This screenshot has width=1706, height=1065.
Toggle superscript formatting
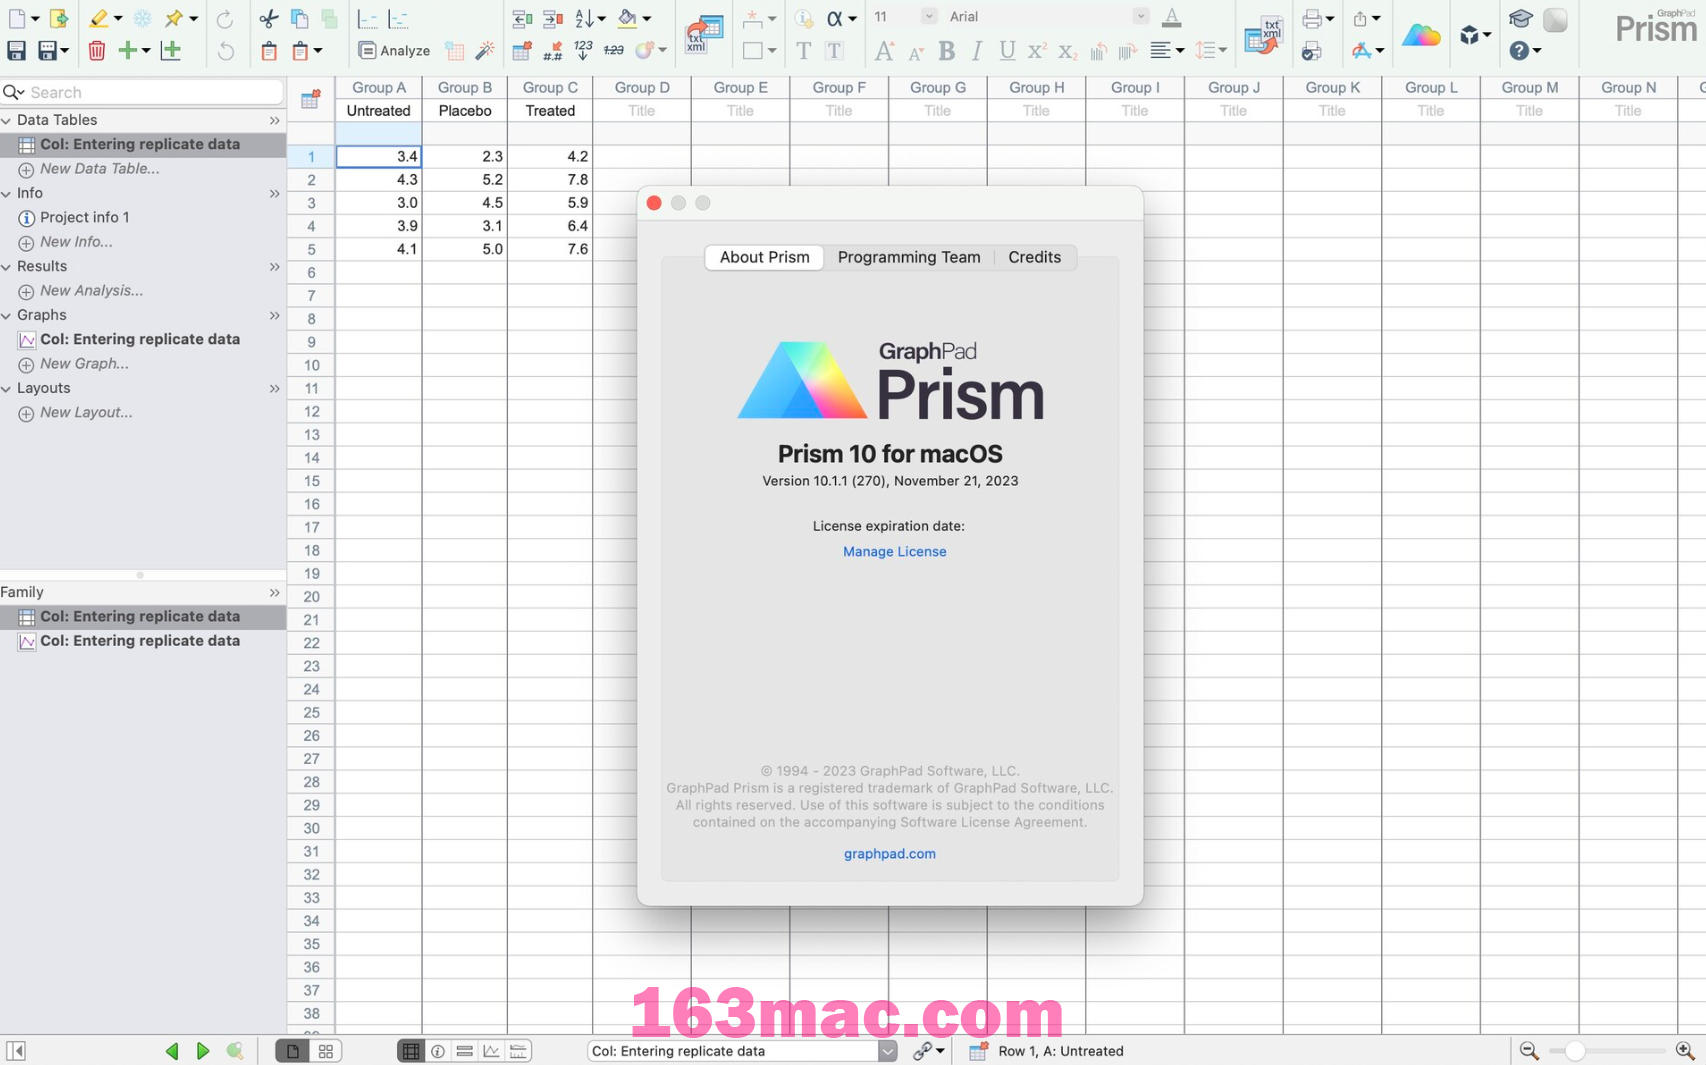(1037, 50)
